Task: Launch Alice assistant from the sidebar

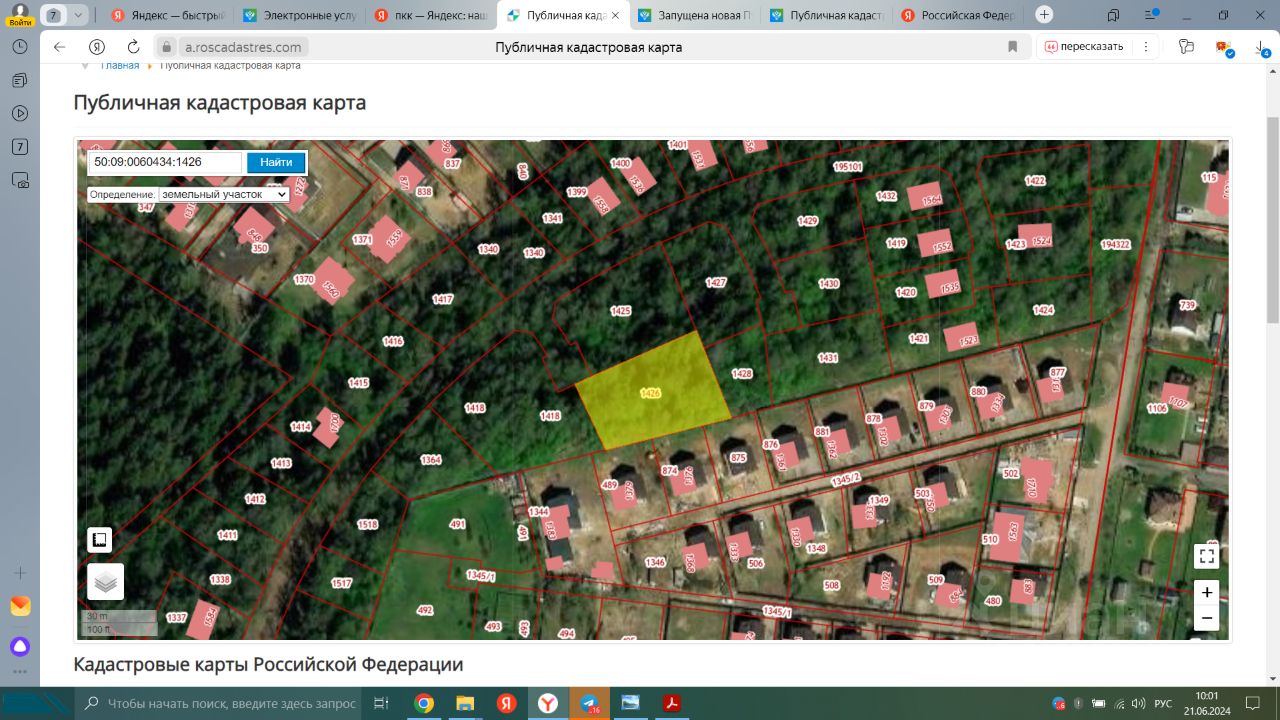Action: pyautogui.click(x=20, y=646)
